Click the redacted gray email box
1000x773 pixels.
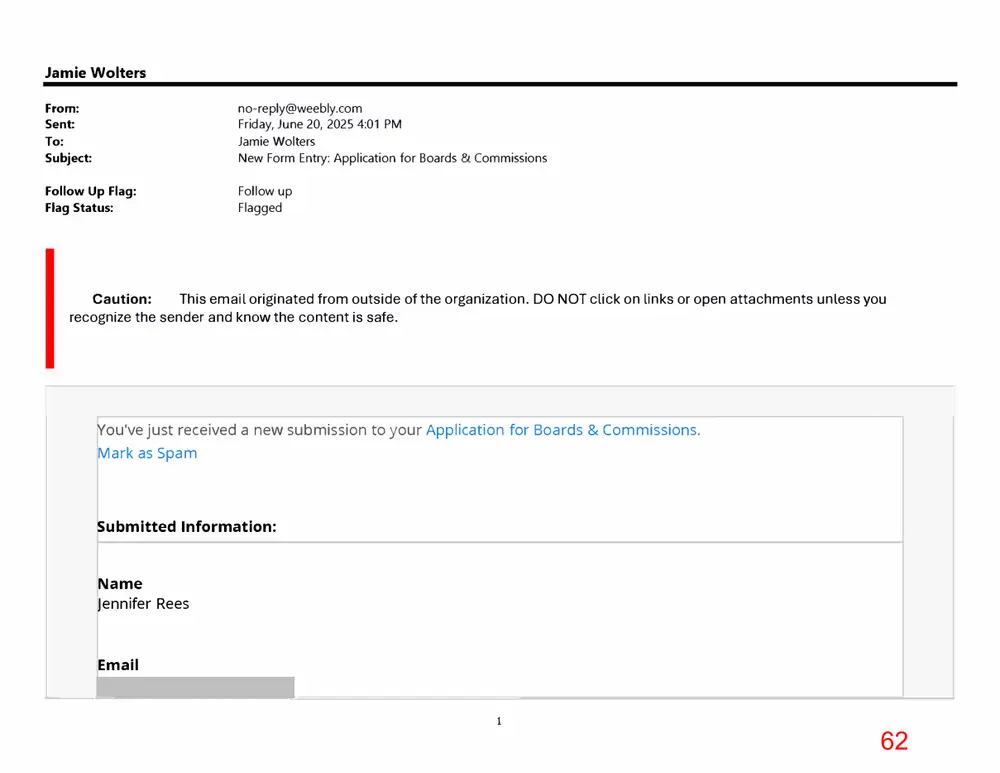click(x=195, y=688)
